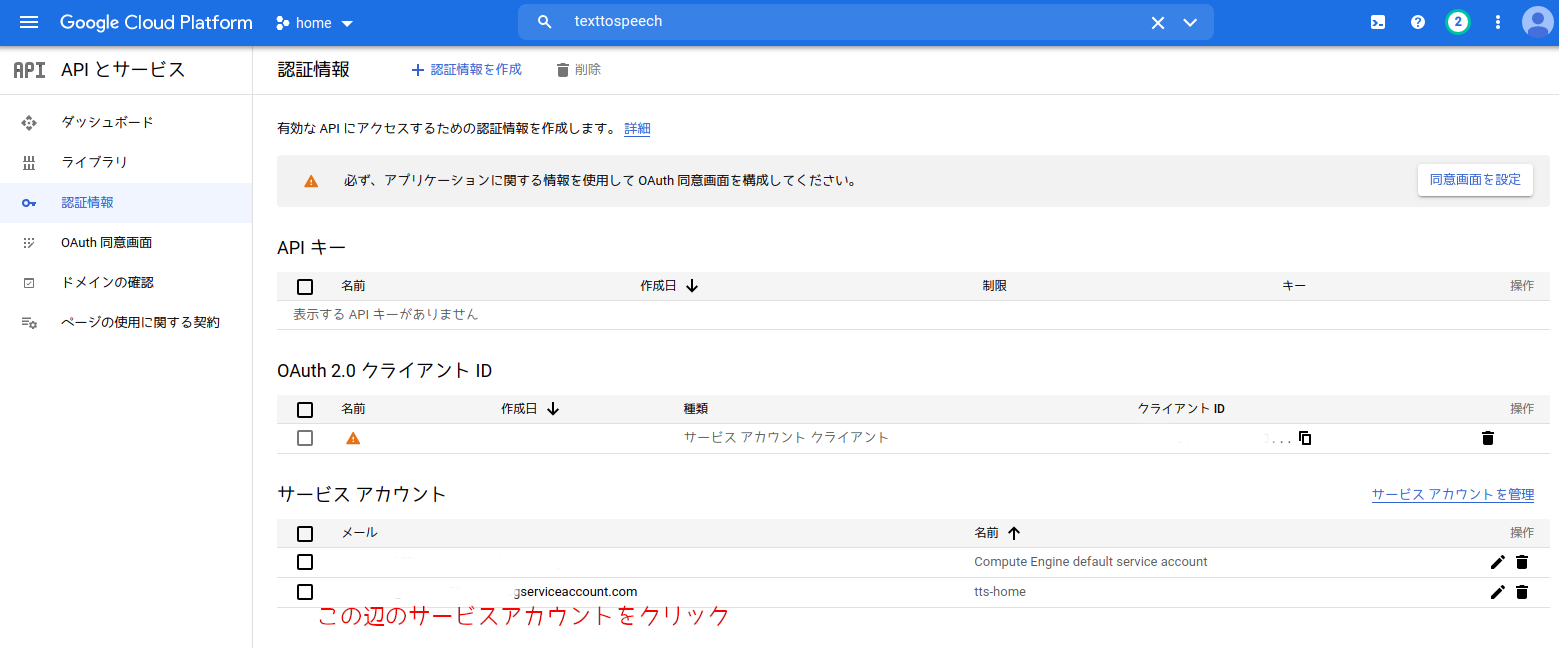
Task: Delete the OAuth 2.0 client
Action: tap(1488, 437)
